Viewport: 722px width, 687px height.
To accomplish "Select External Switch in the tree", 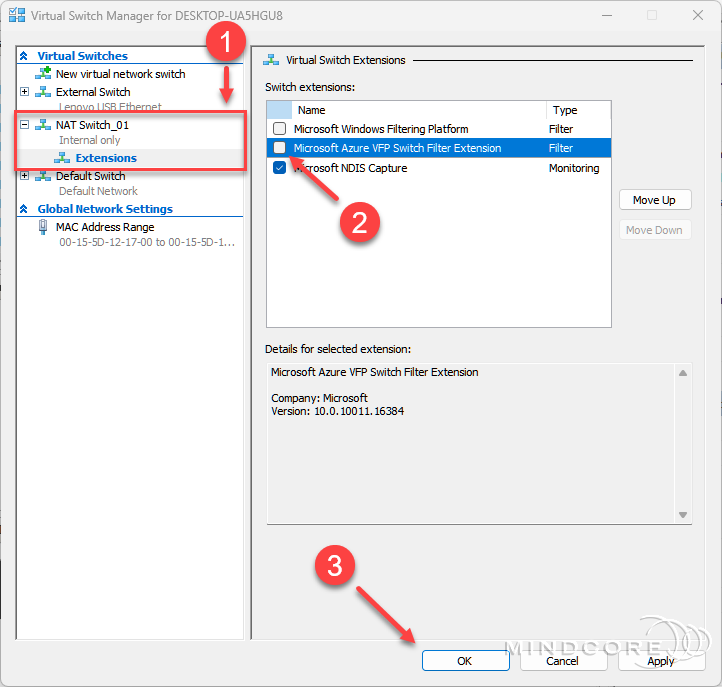I will [93, 92].
